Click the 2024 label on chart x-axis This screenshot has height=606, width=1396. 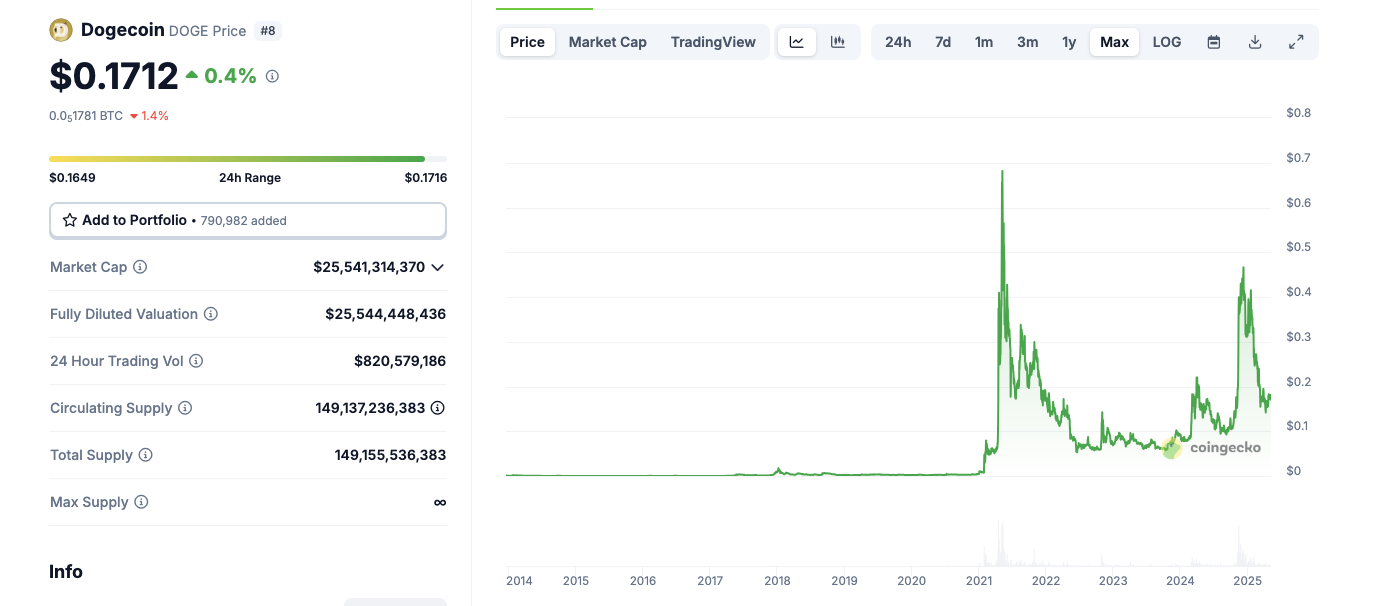[x=1180, y=580]
